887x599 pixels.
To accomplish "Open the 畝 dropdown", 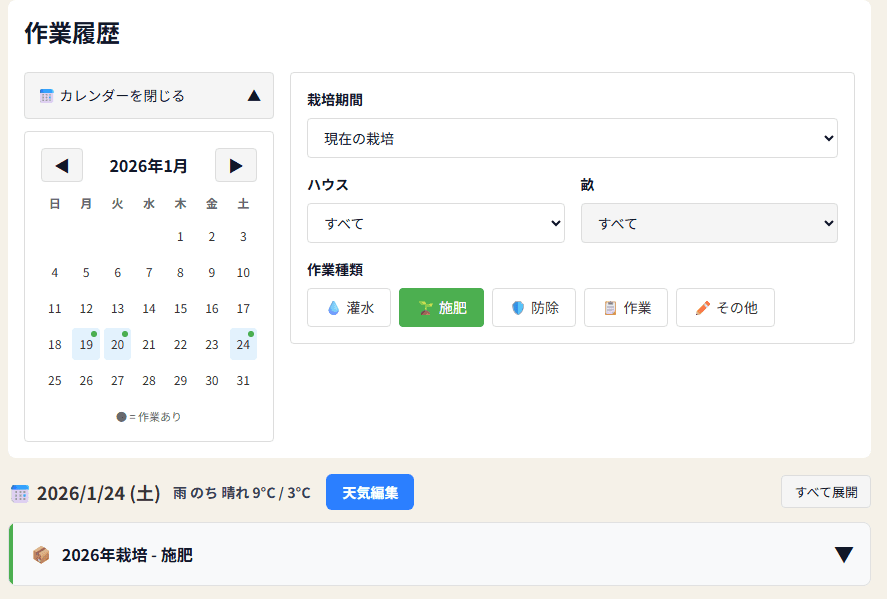I will coord(709,223).
